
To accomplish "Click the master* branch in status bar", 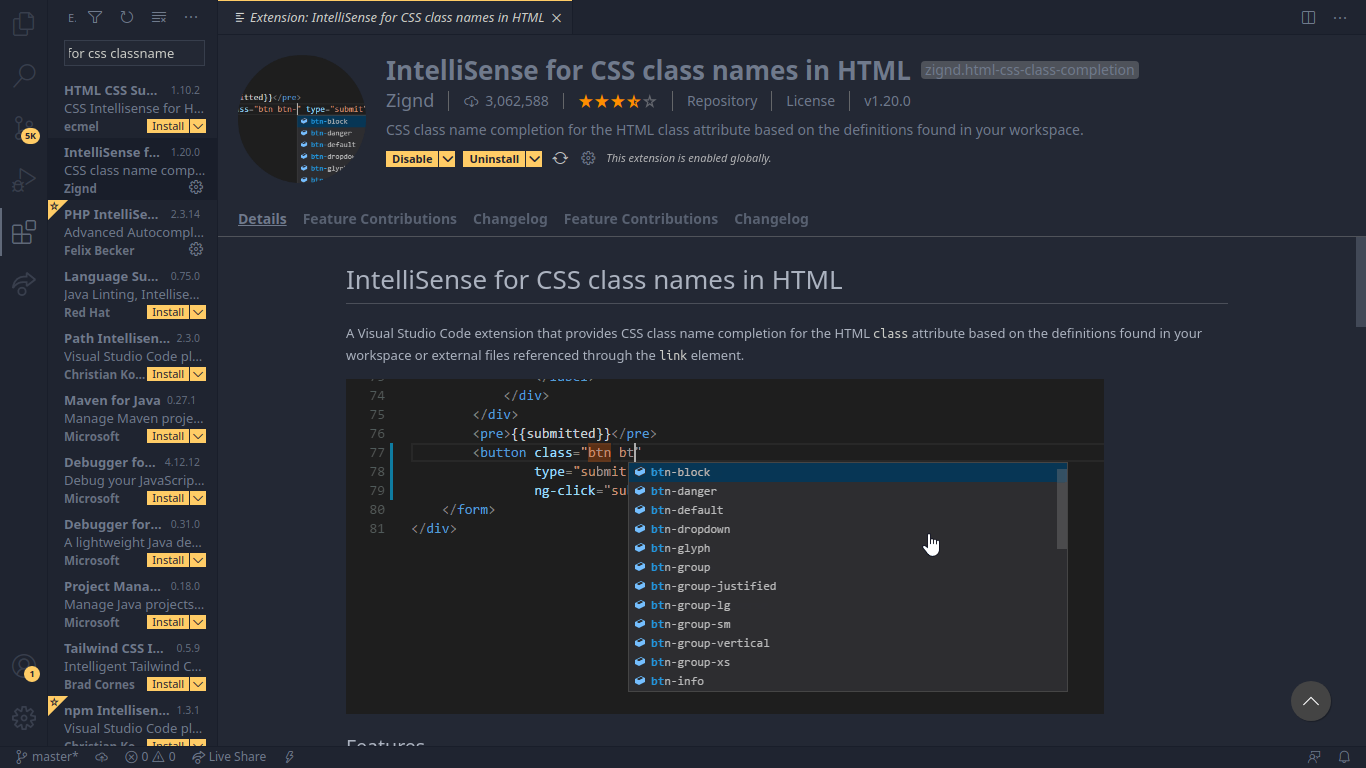I will (47, 757).
